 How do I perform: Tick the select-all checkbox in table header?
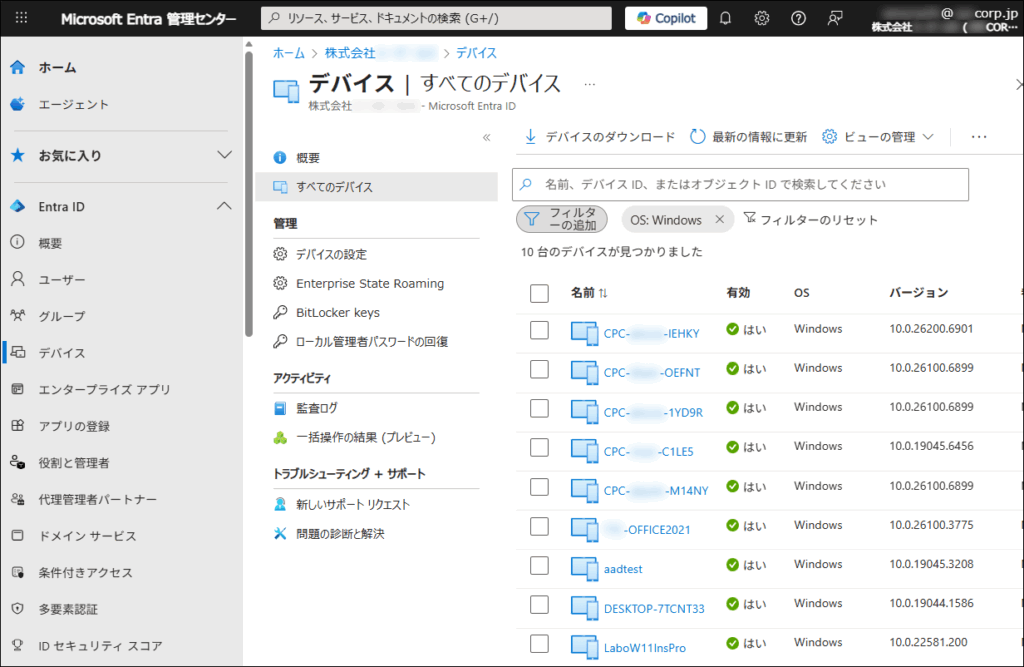540,293
